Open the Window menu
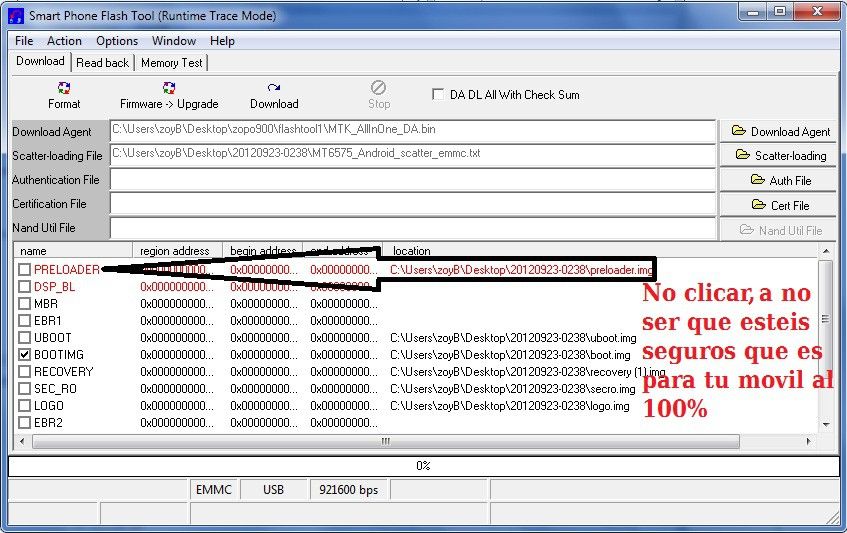847x533 pixels. point(173,41)
